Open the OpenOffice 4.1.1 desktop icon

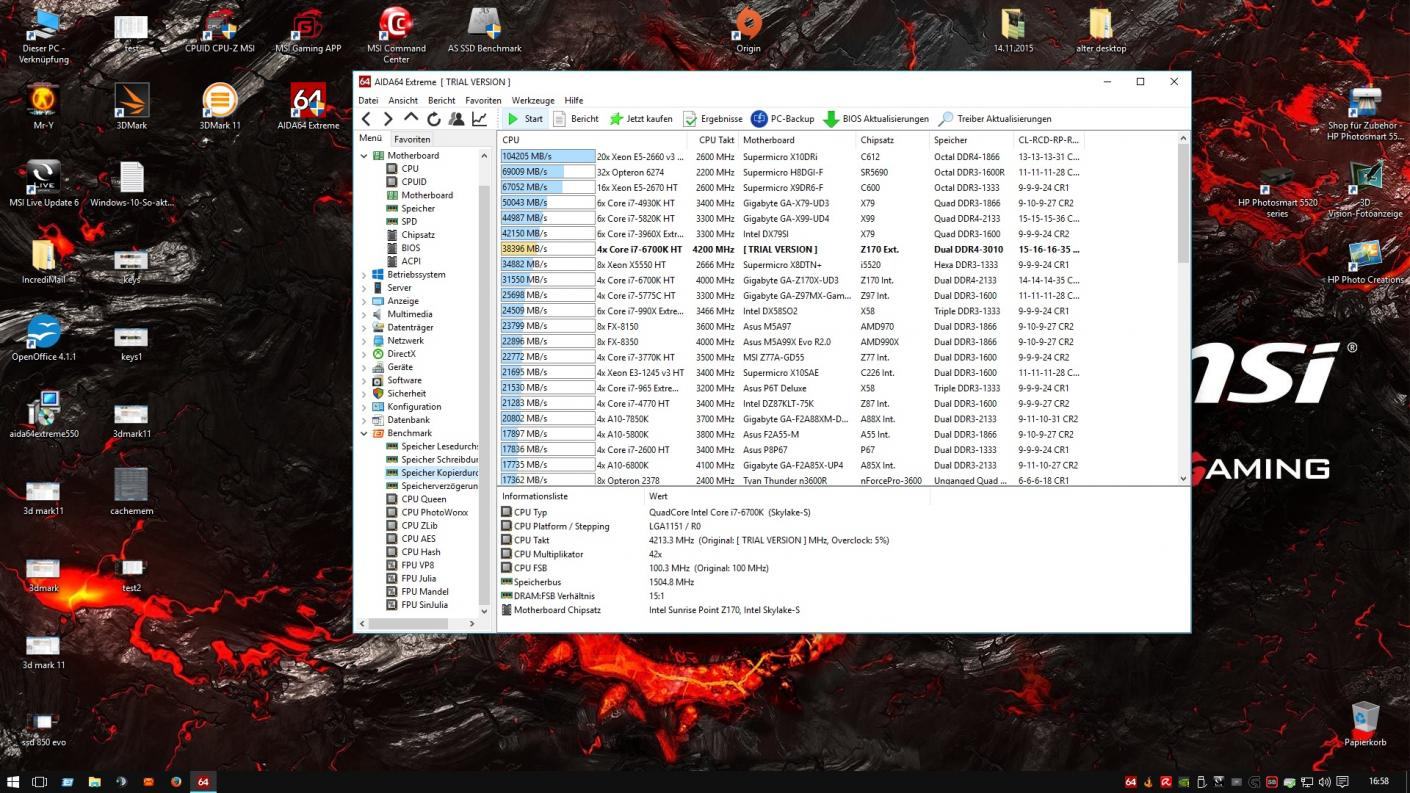point(43,339)
